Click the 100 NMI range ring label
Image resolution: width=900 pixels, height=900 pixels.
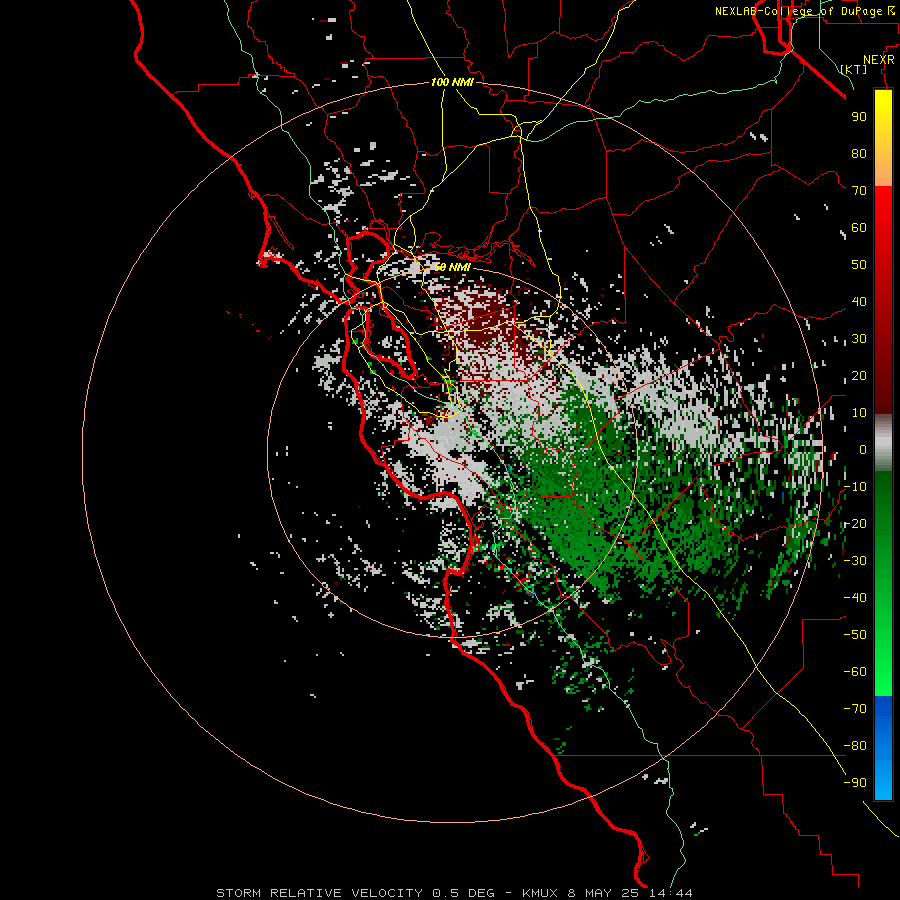click(x=452, y=82)
